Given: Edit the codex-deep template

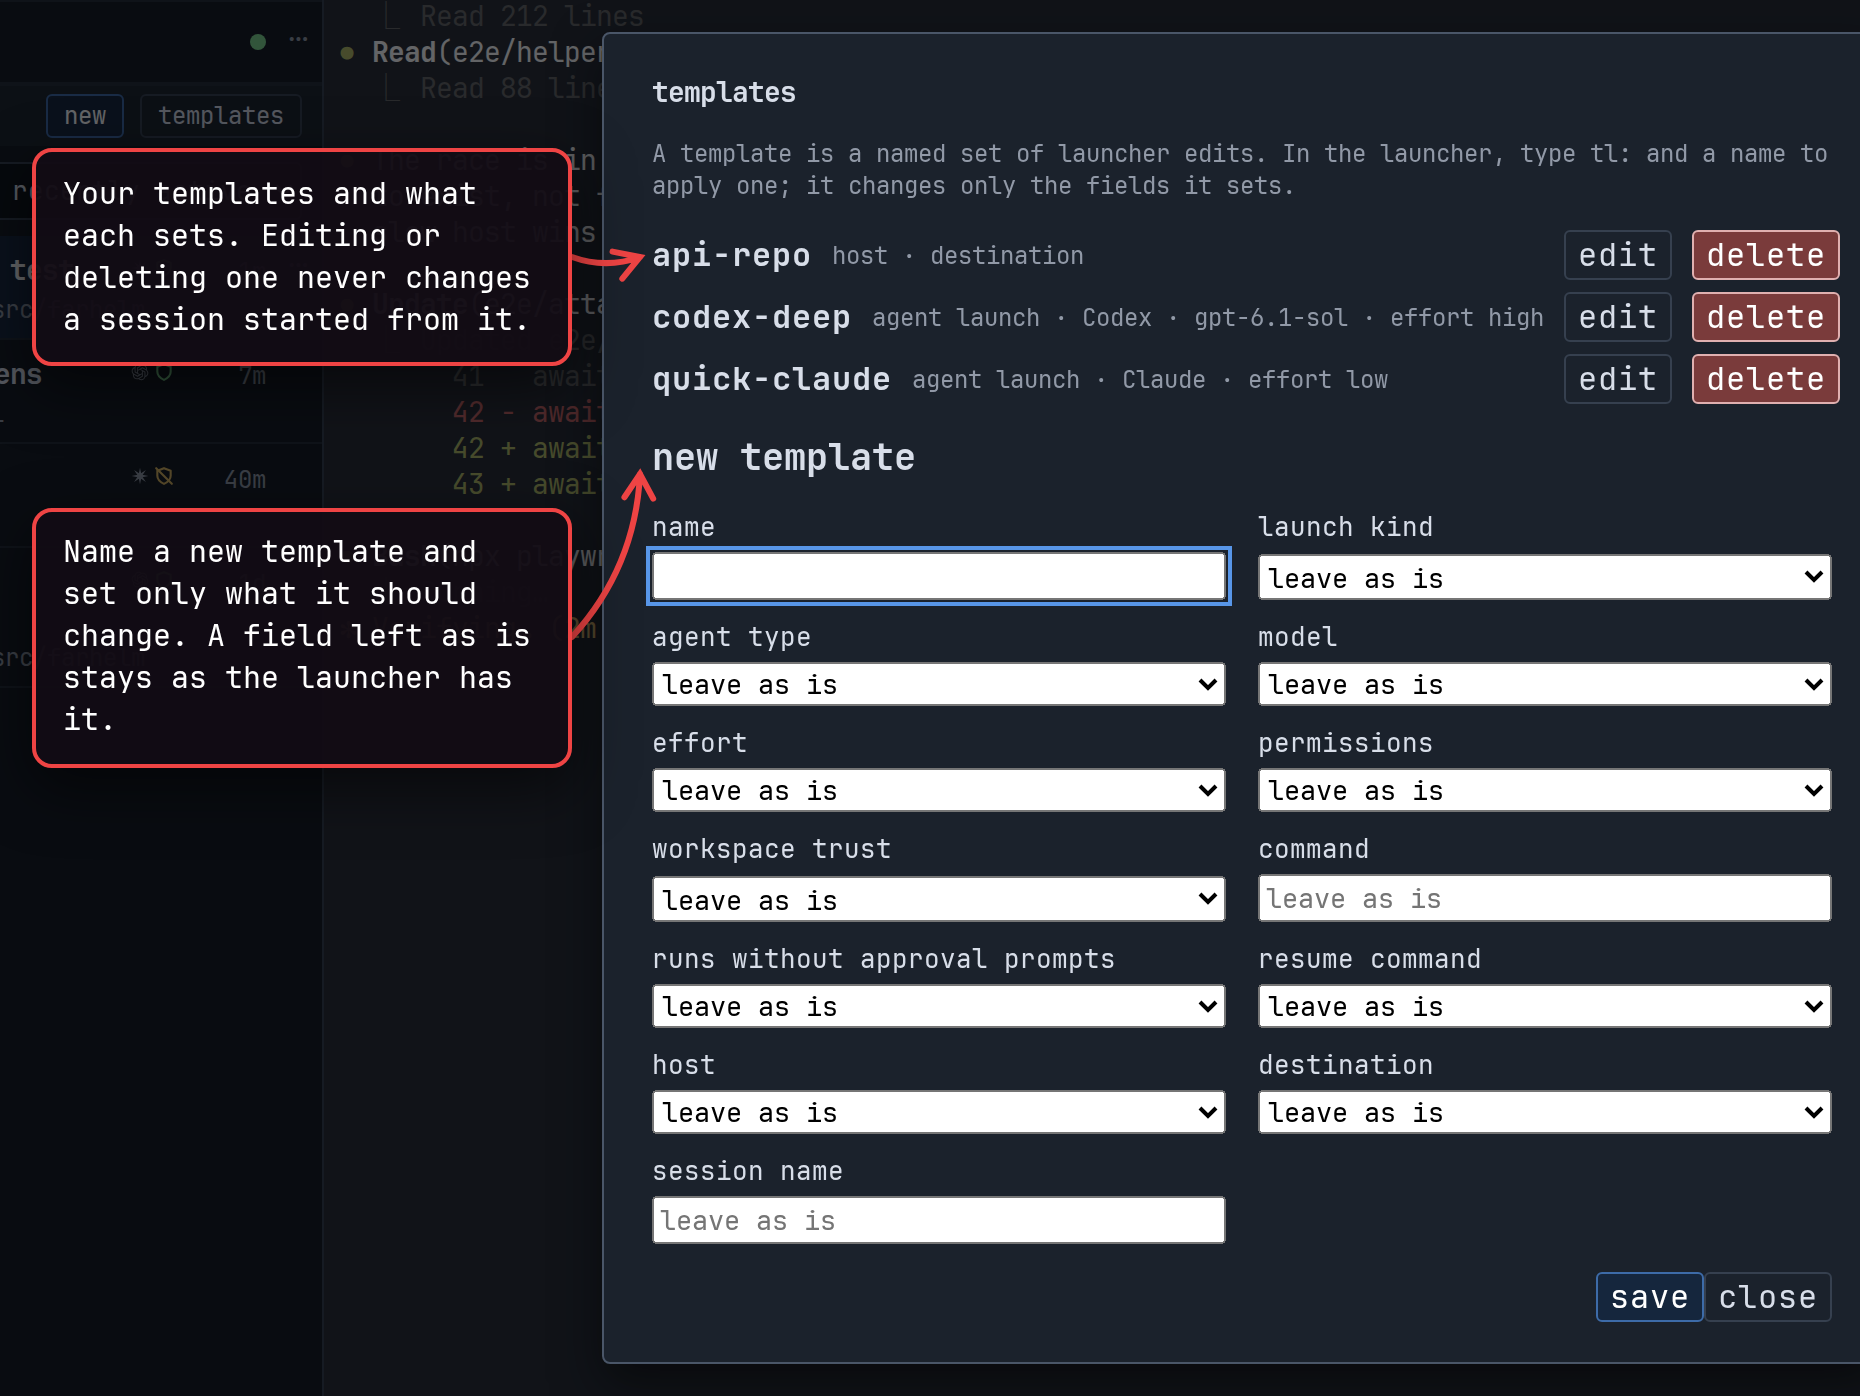Looking at the screenshot, I should coord(1617,317).
